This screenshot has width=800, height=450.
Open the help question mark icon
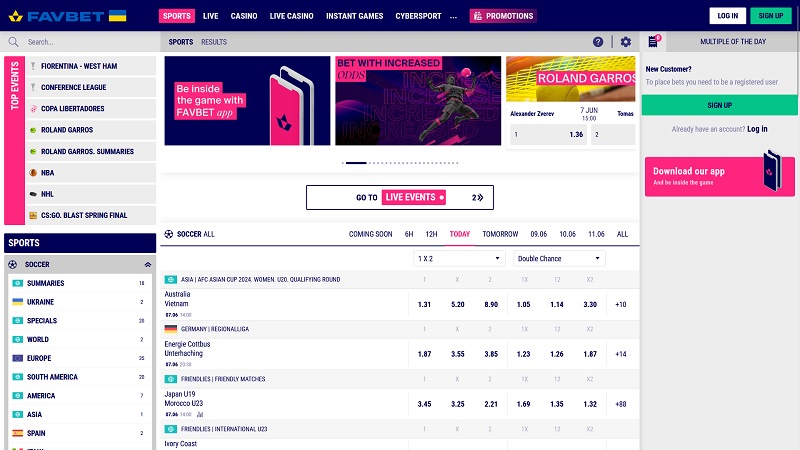tap(598, 42)
